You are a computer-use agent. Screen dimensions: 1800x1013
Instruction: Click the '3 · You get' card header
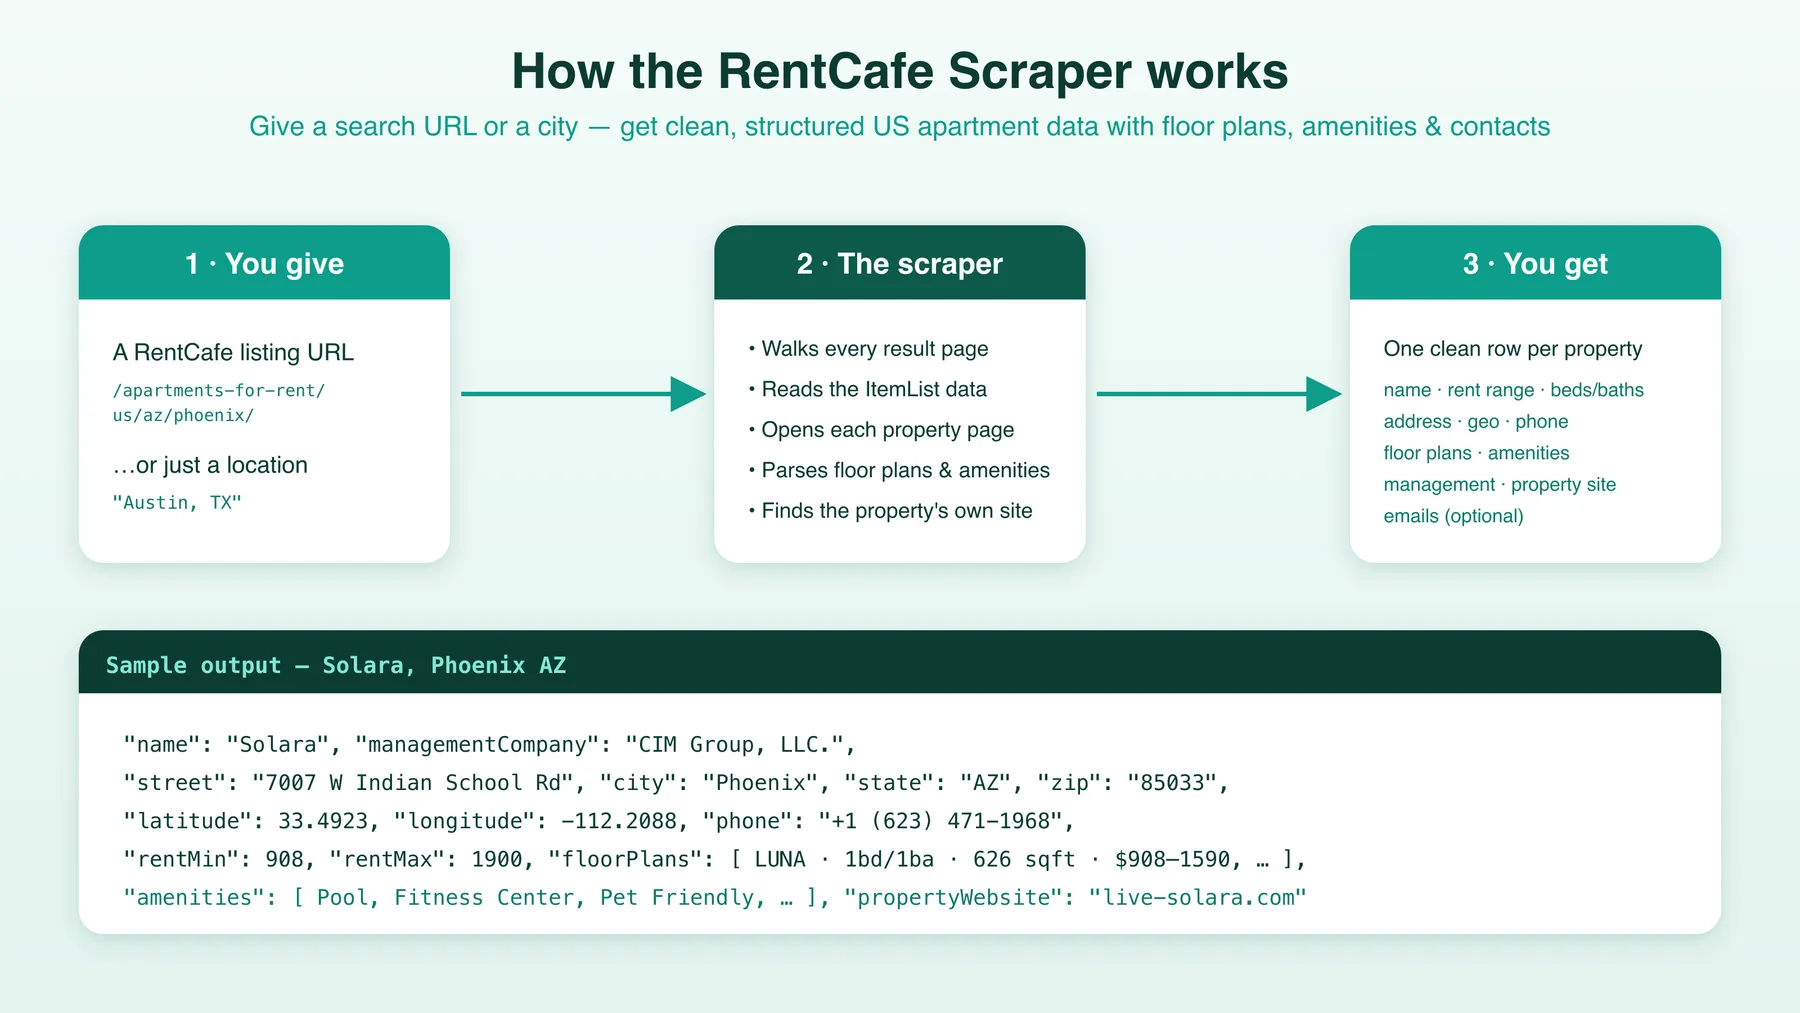click(x=1535, y=263)
